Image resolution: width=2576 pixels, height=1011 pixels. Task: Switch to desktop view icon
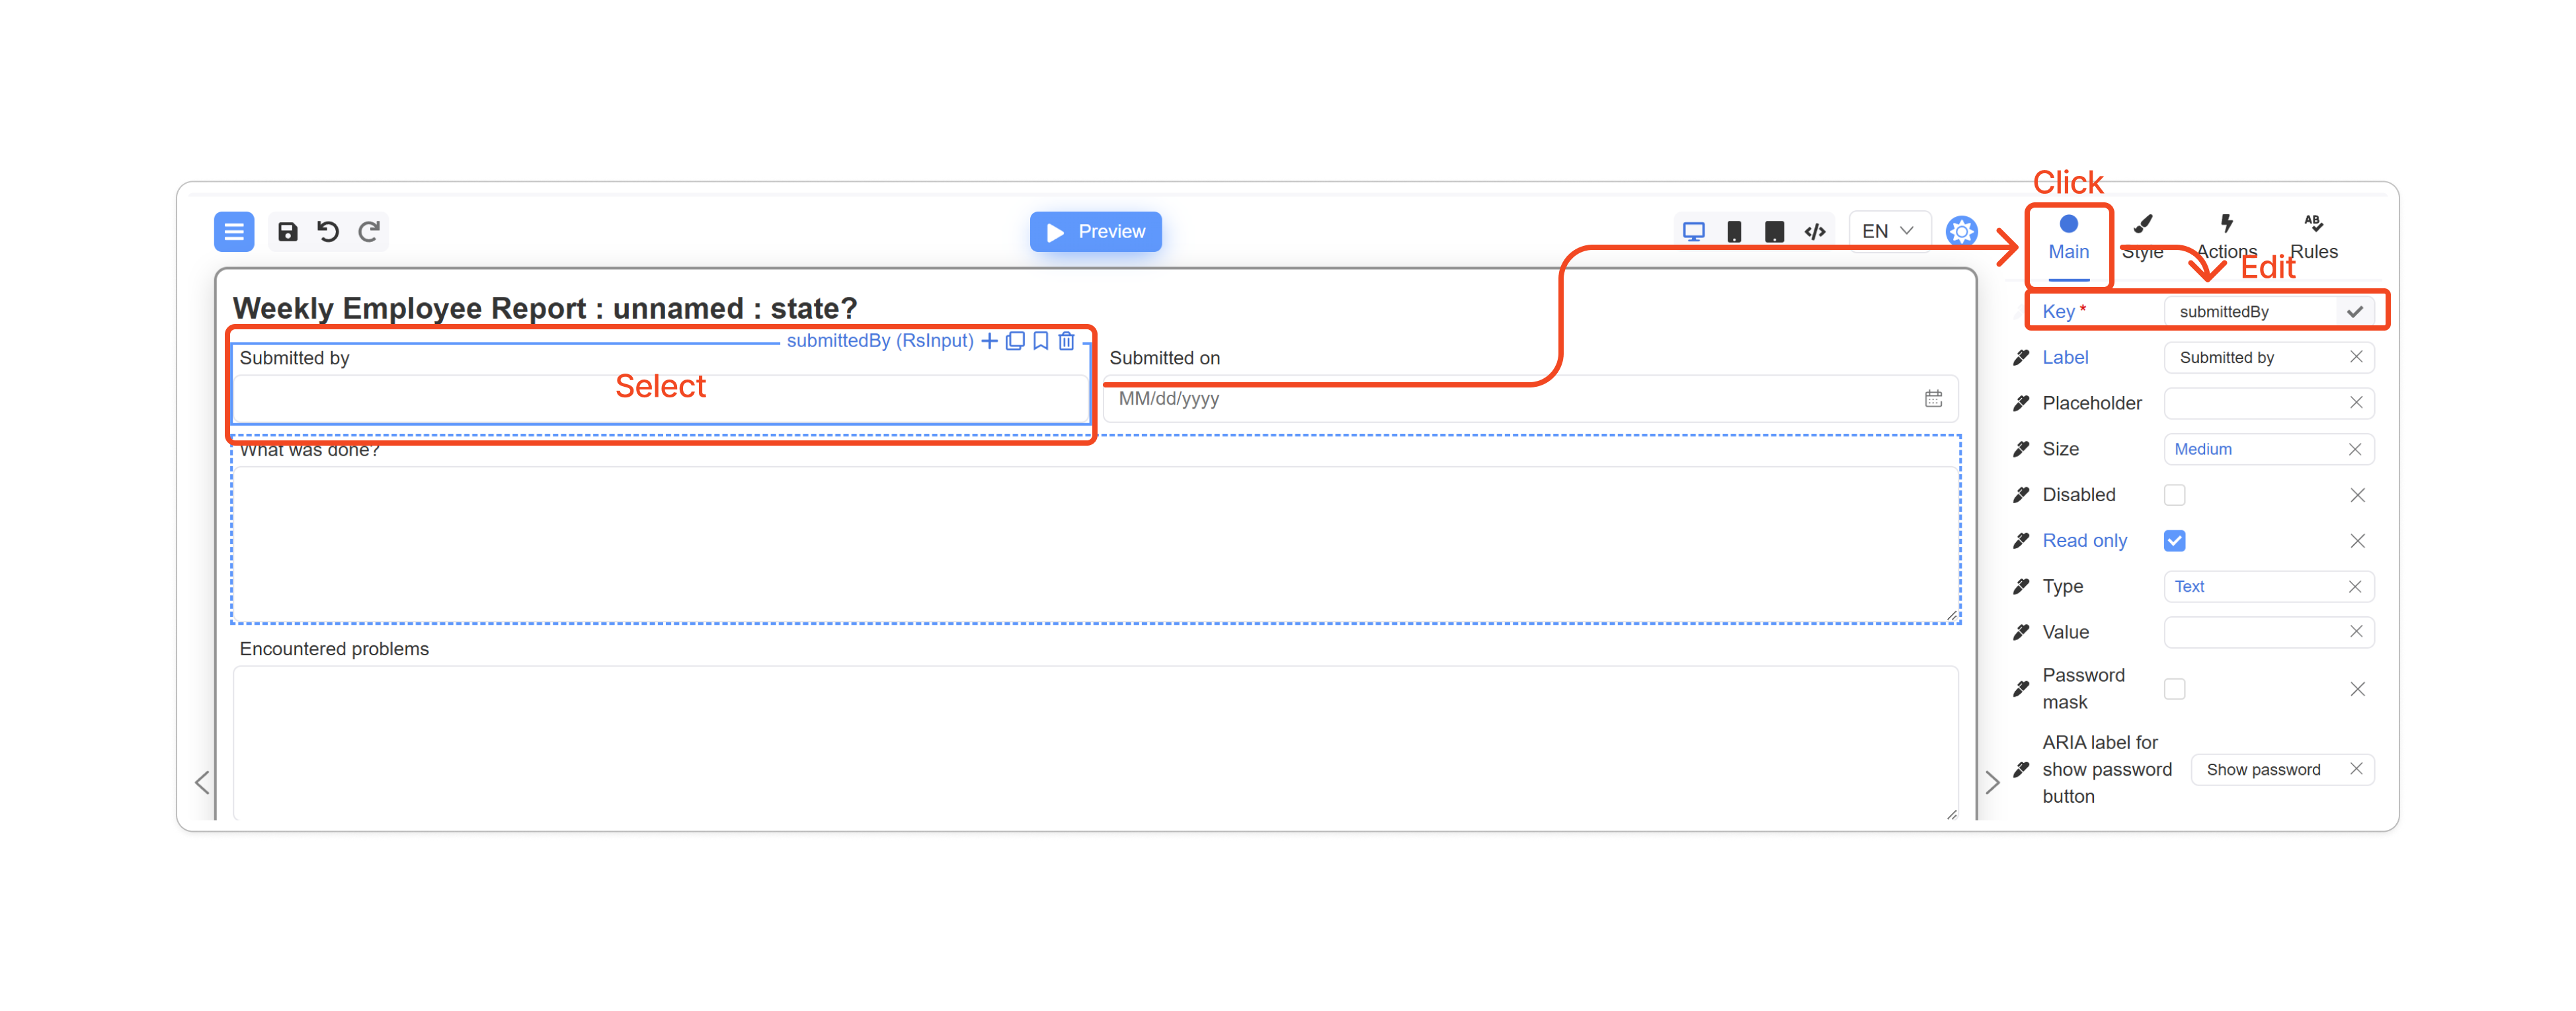(1693, 232)
